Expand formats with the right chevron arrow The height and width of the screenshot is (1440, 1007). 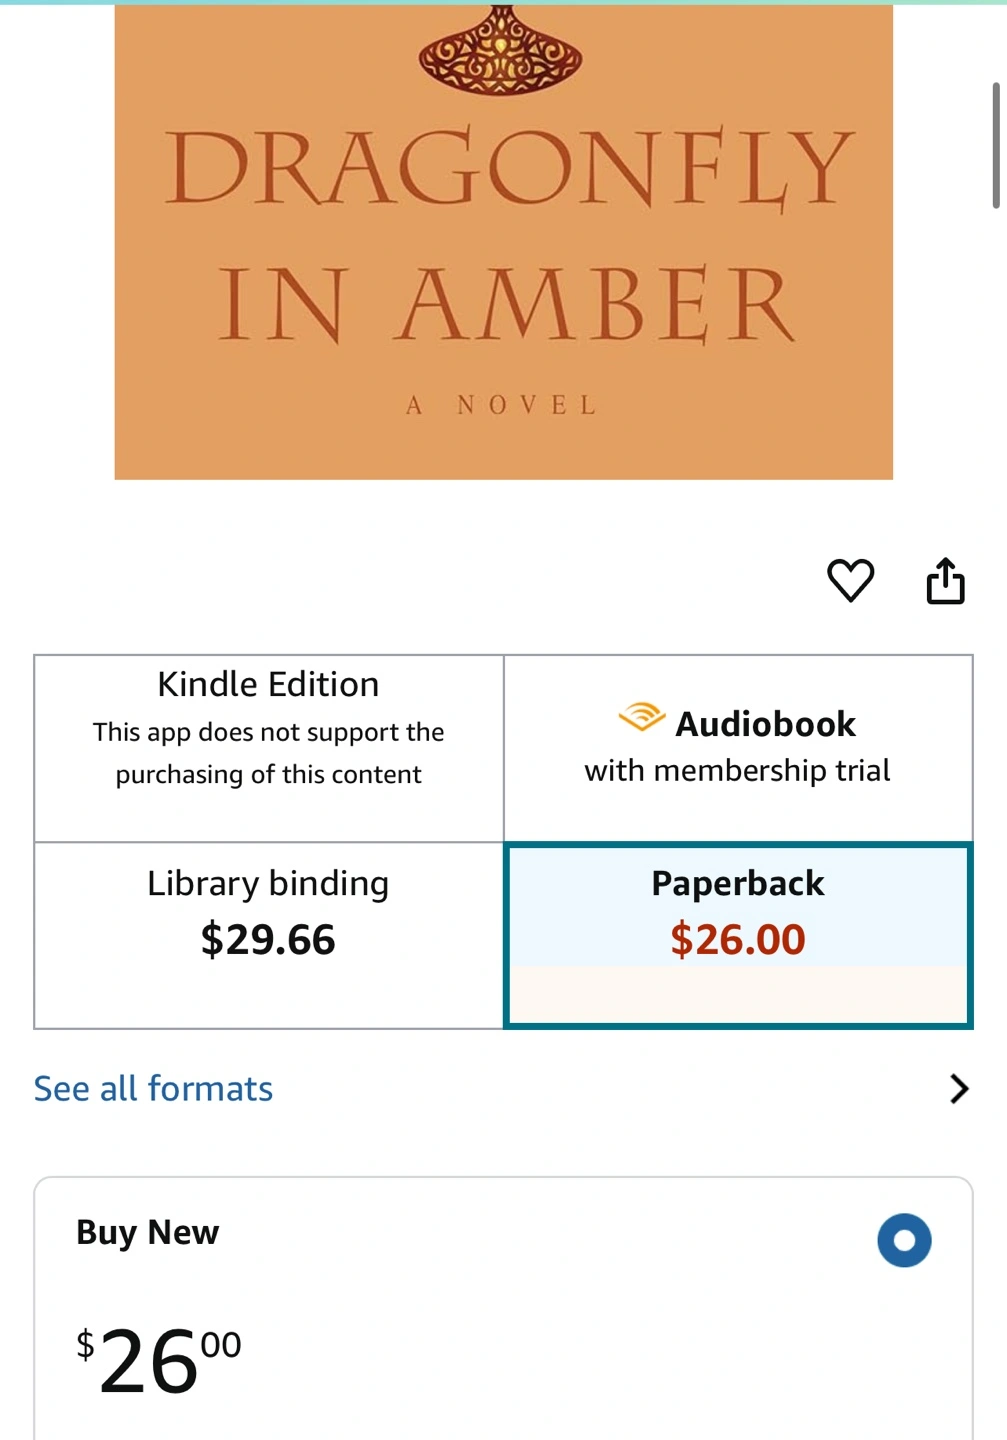959,1088
